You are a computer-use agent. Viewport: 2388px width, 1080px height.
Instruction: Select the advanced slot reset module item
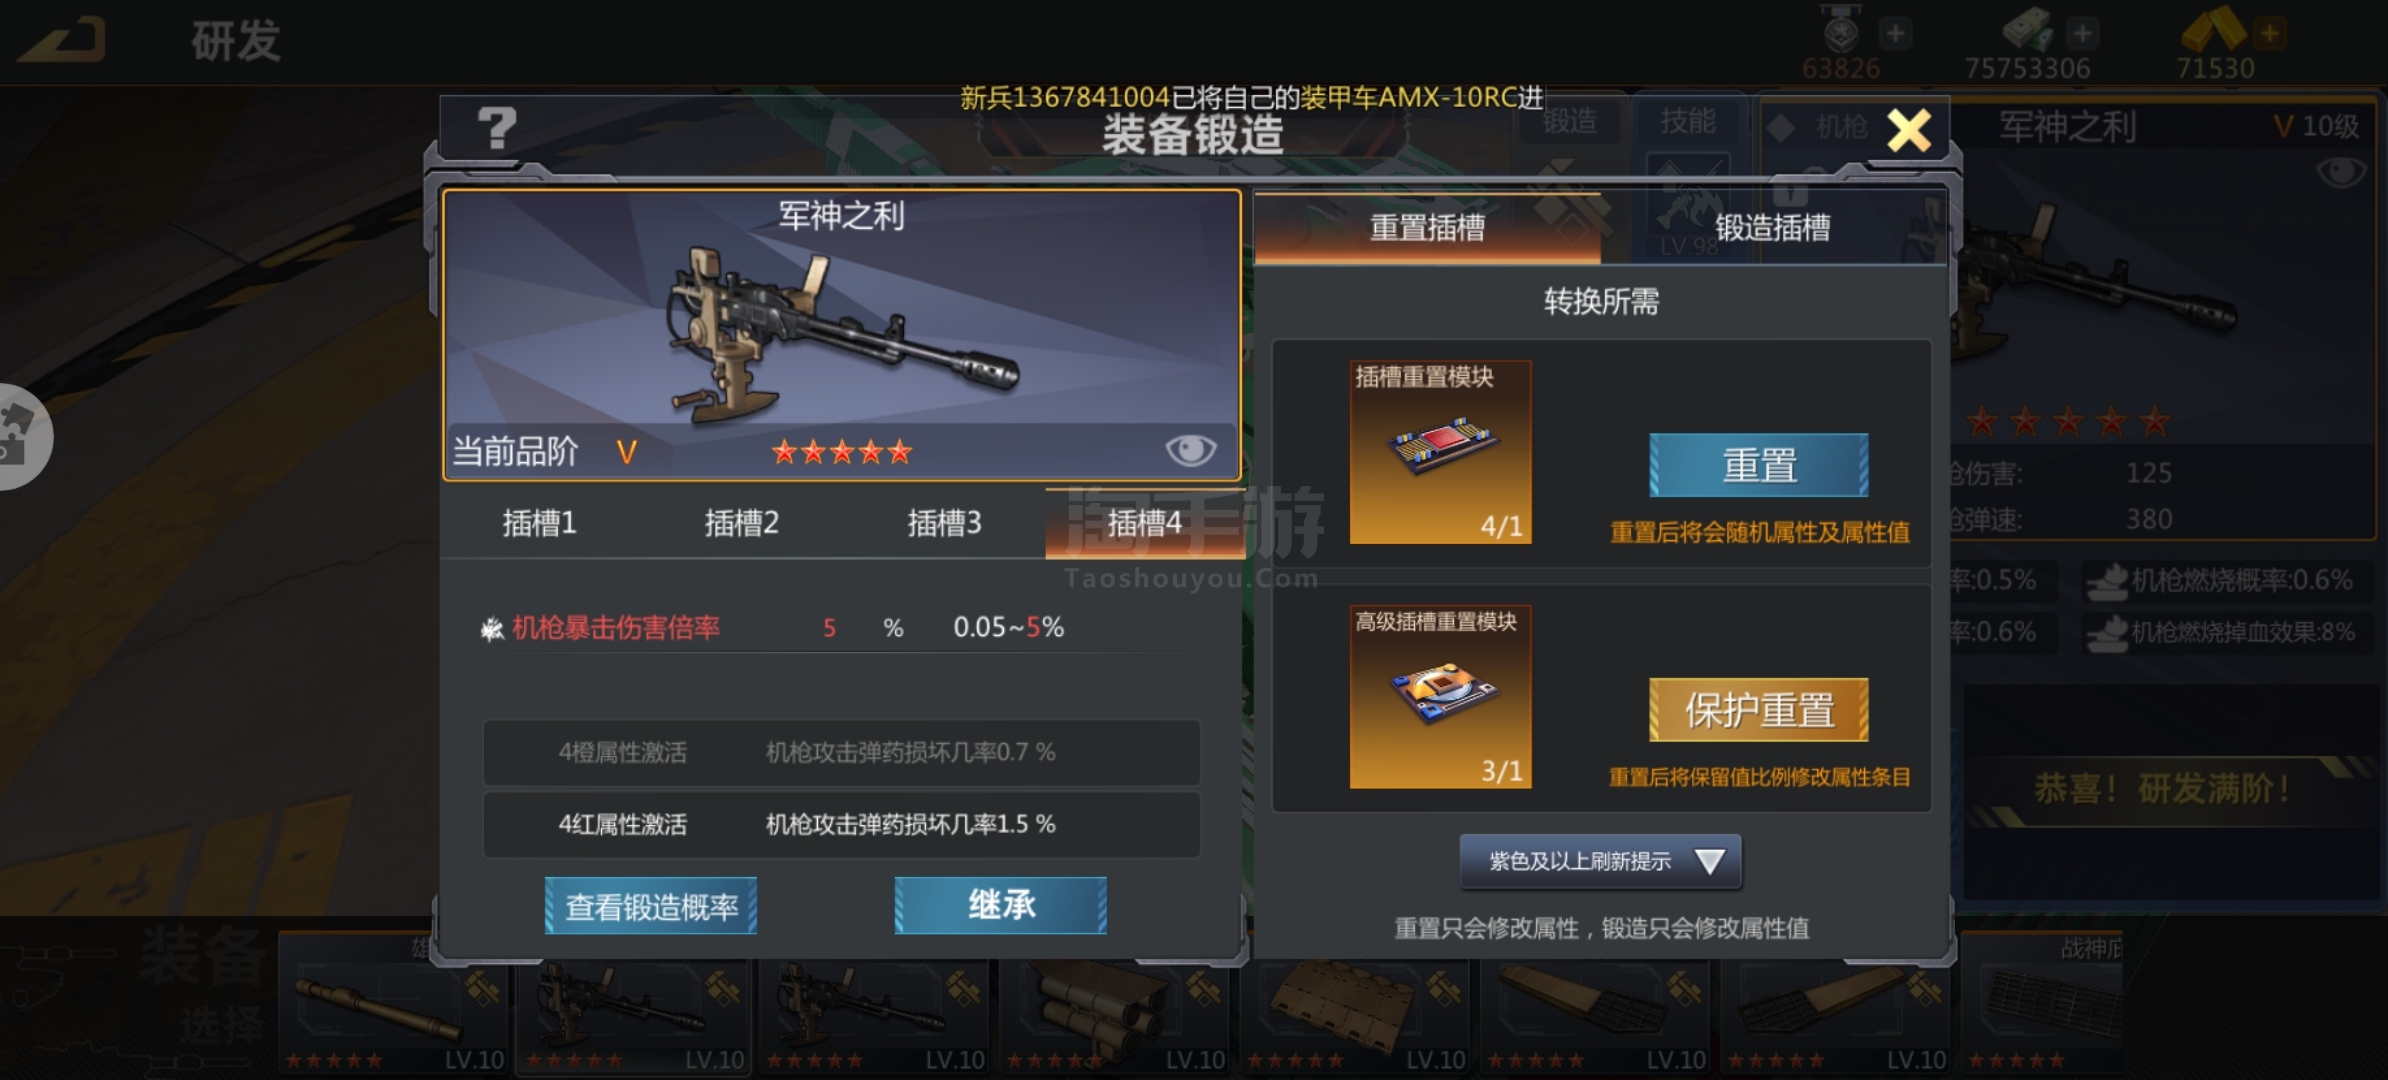[x=1440, y=697]
